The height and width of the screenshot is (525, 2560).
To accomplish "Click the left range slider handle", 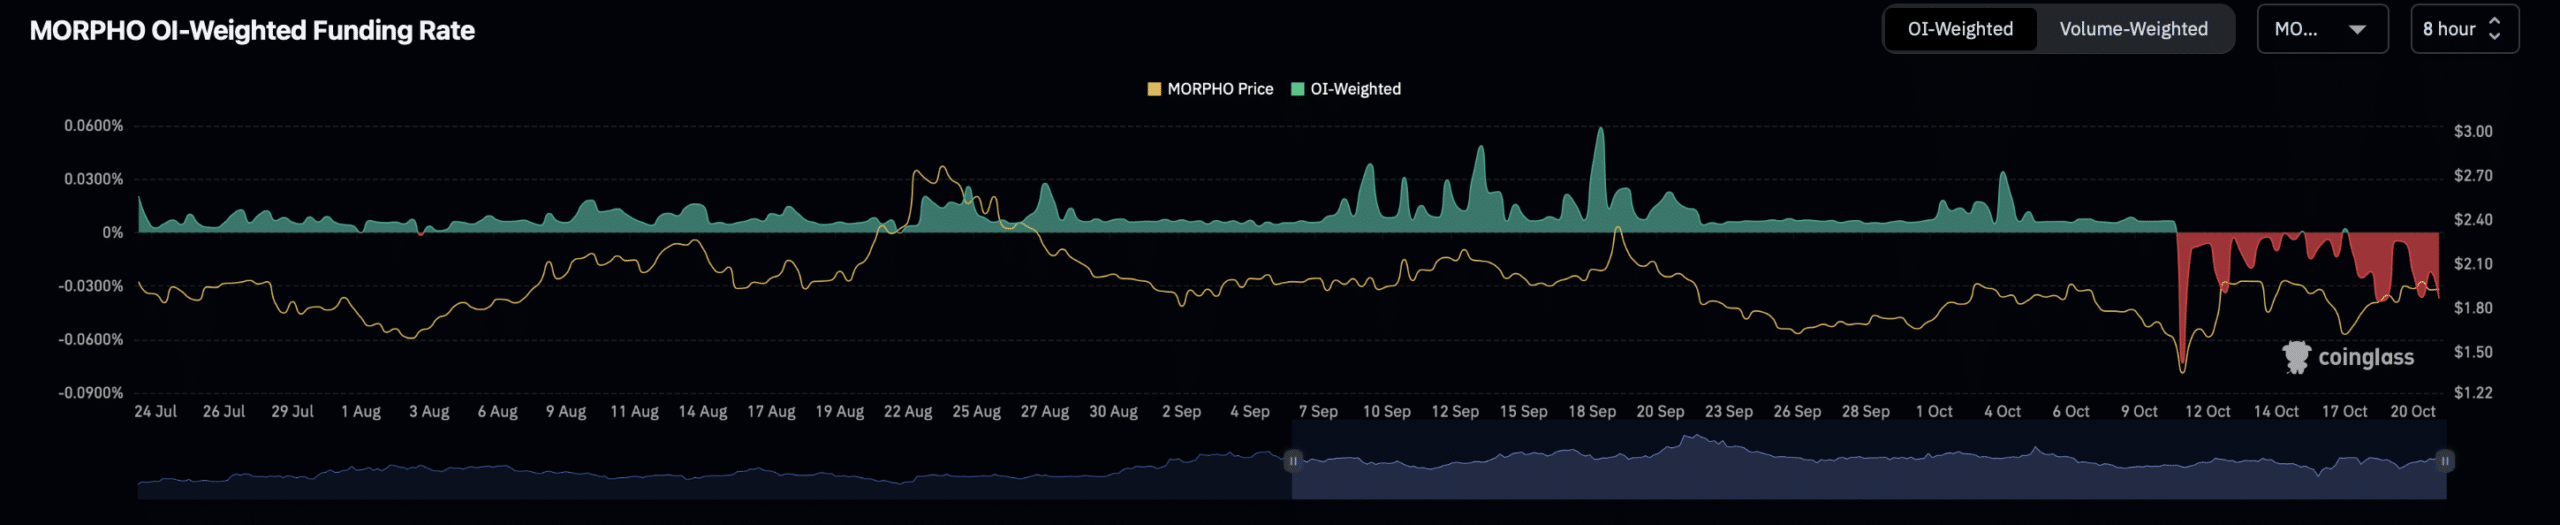I will coord(1293,461).
